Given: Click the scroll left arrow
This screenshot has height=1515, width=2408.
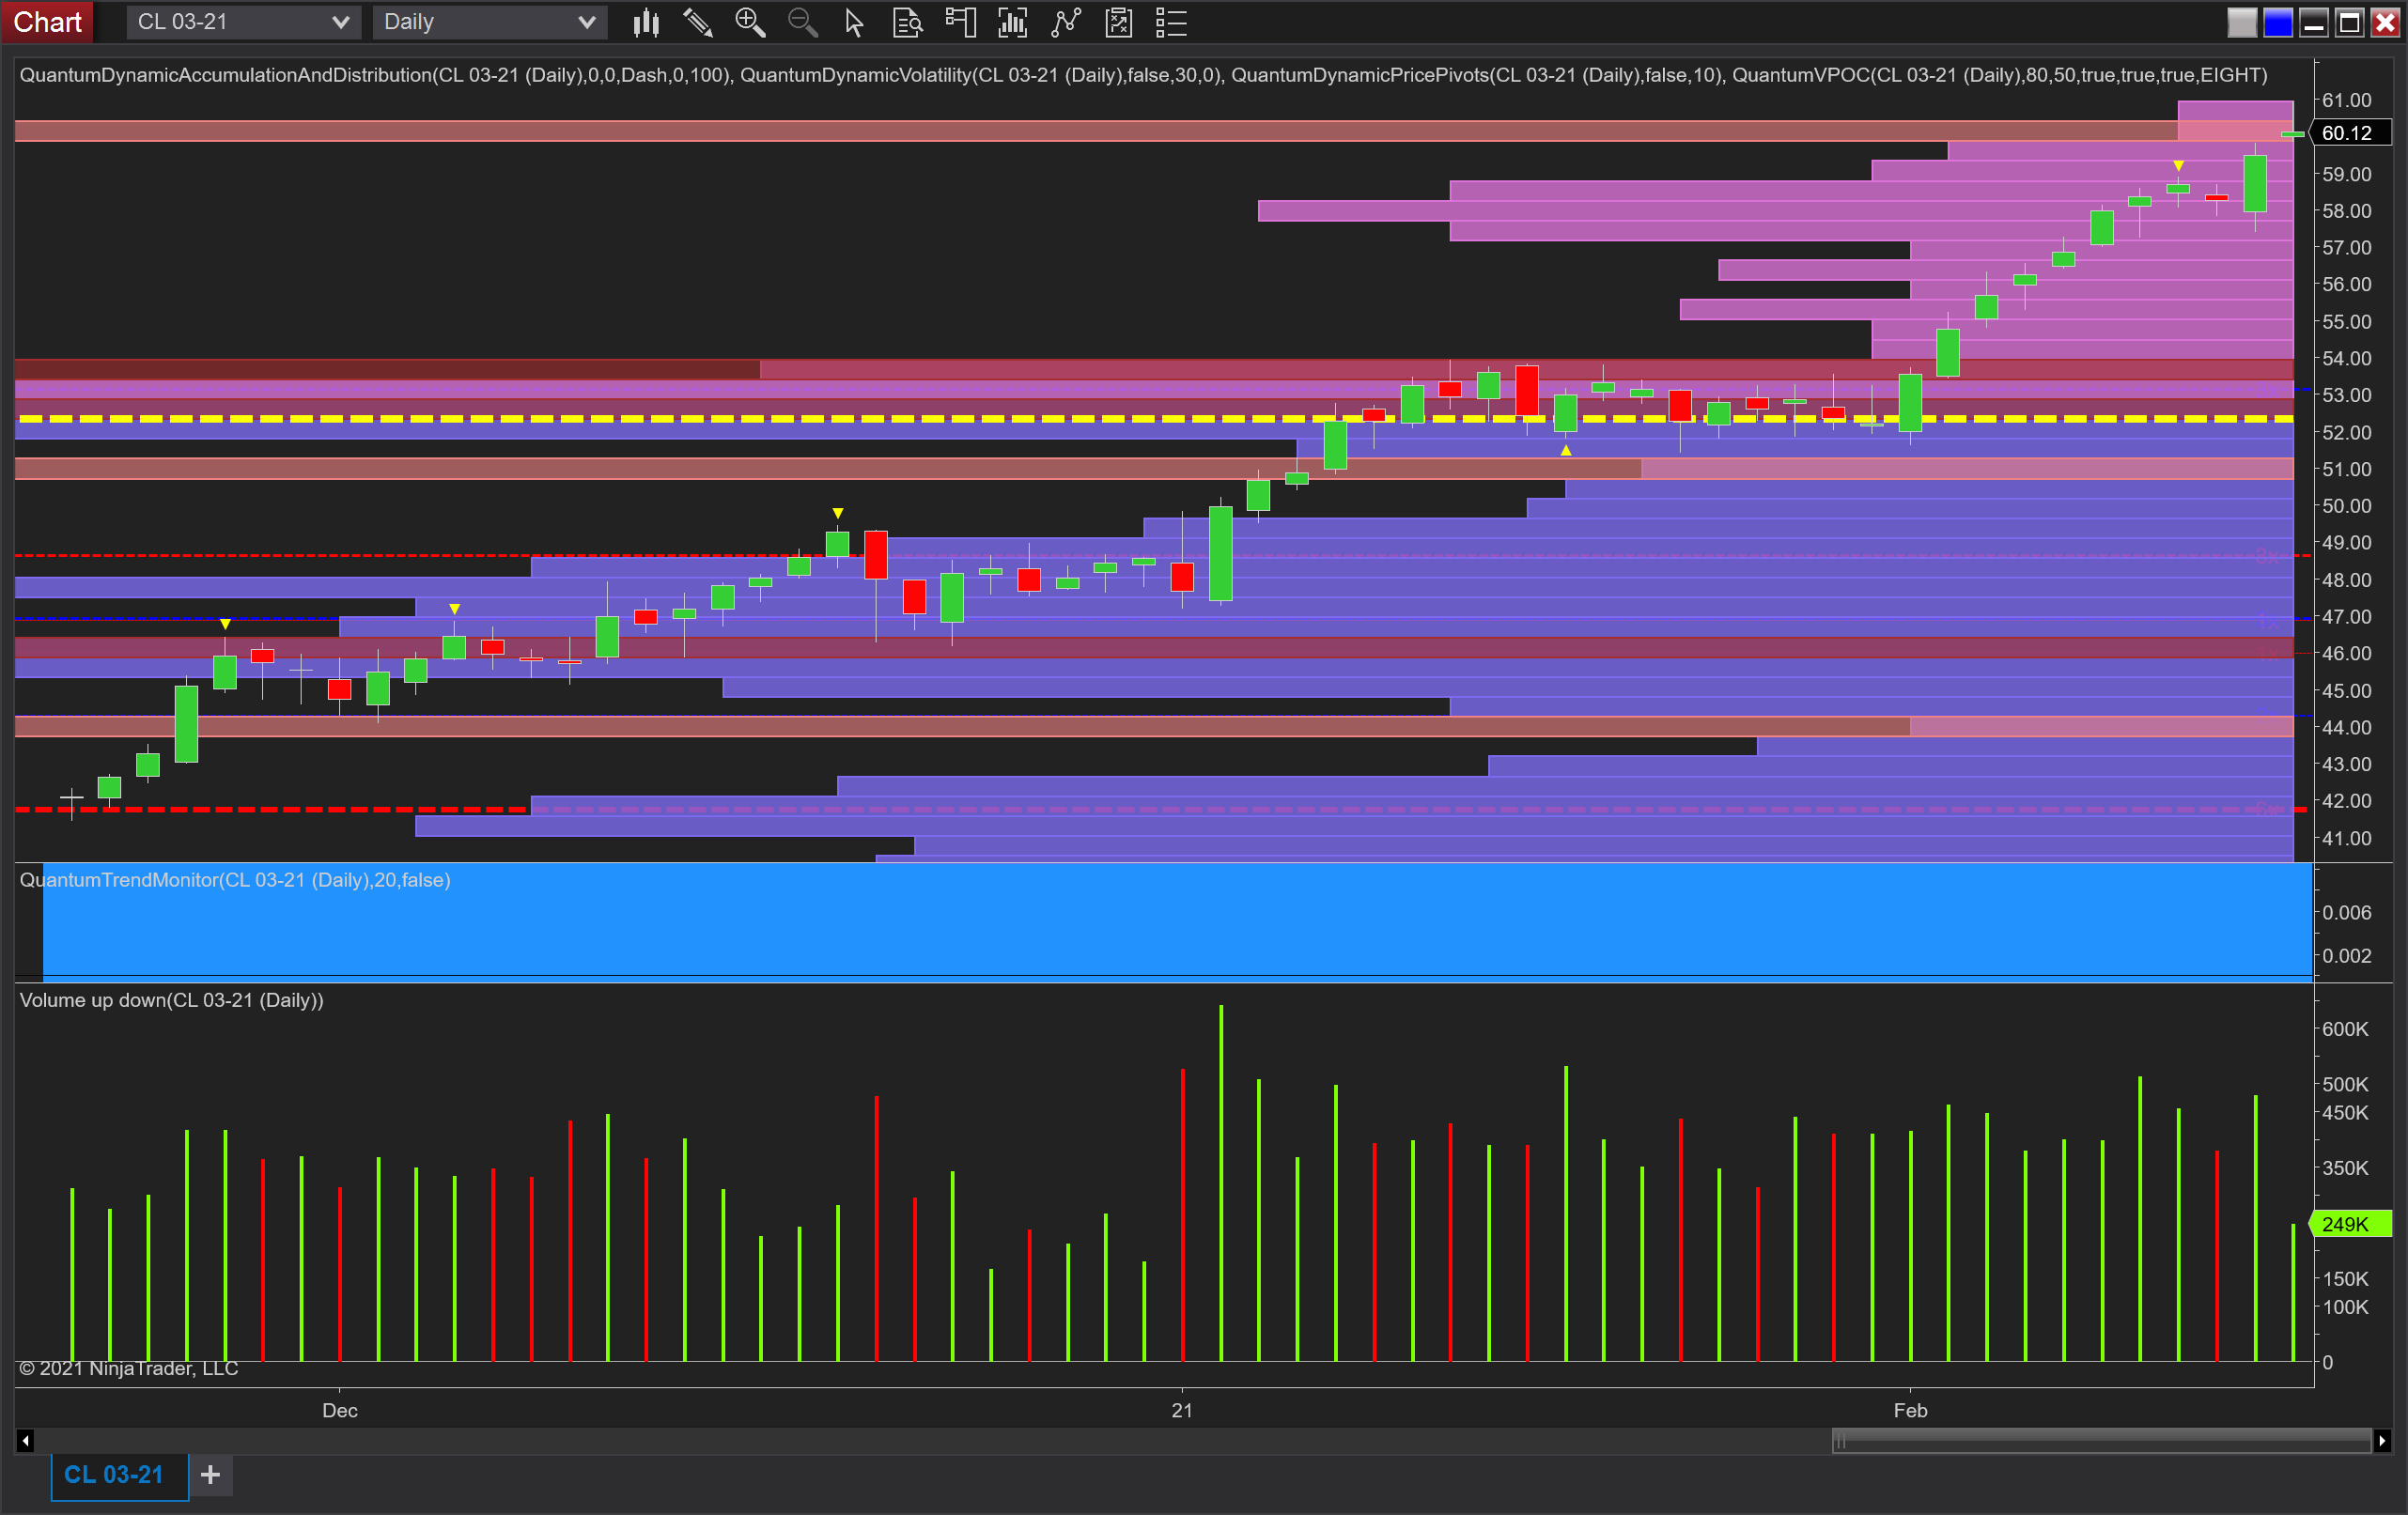Looking at the screenshot, I should pyautogui.click(x=26, y=1441).
